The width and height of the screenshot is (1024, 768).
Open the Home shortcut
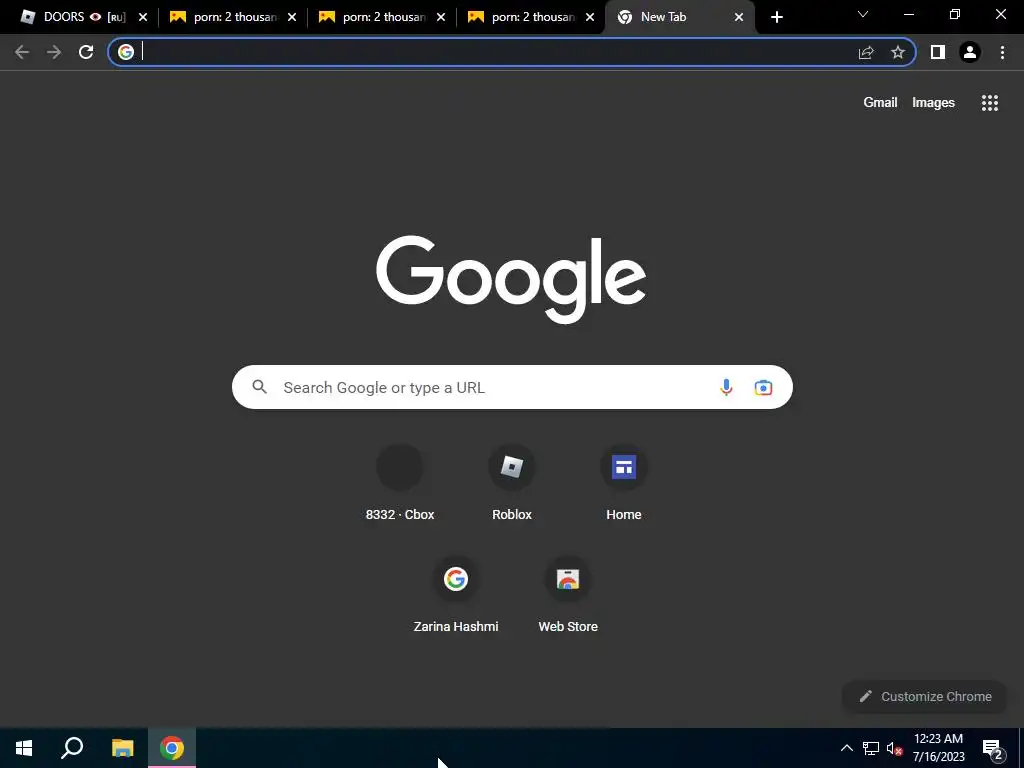coord(624,485)
